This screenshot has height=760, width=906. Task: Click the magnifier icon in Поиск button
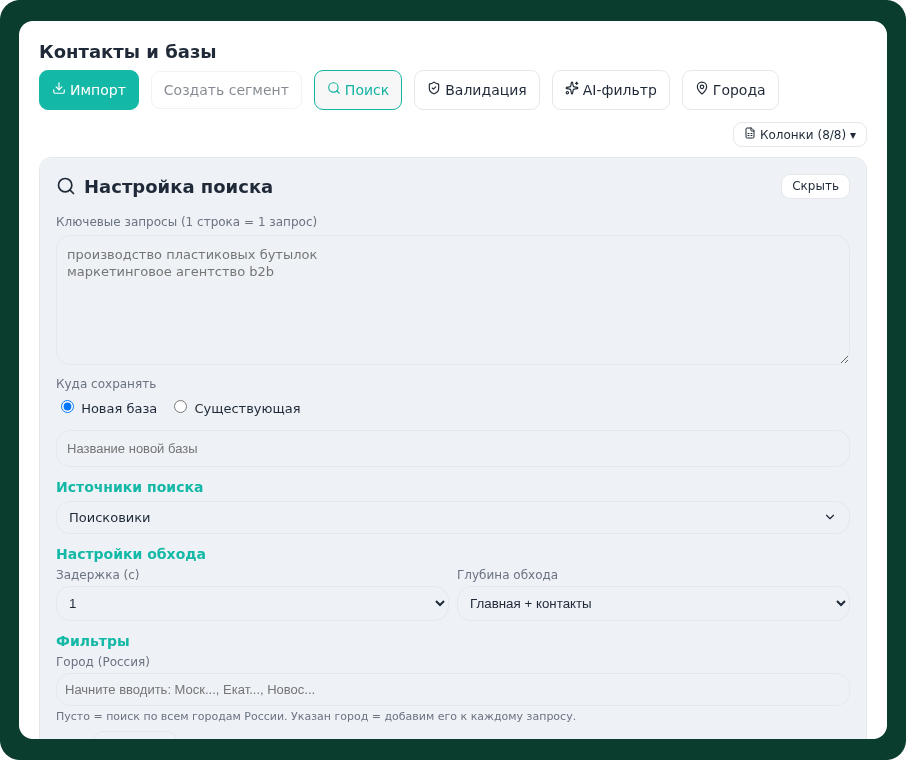coord(334,88)
